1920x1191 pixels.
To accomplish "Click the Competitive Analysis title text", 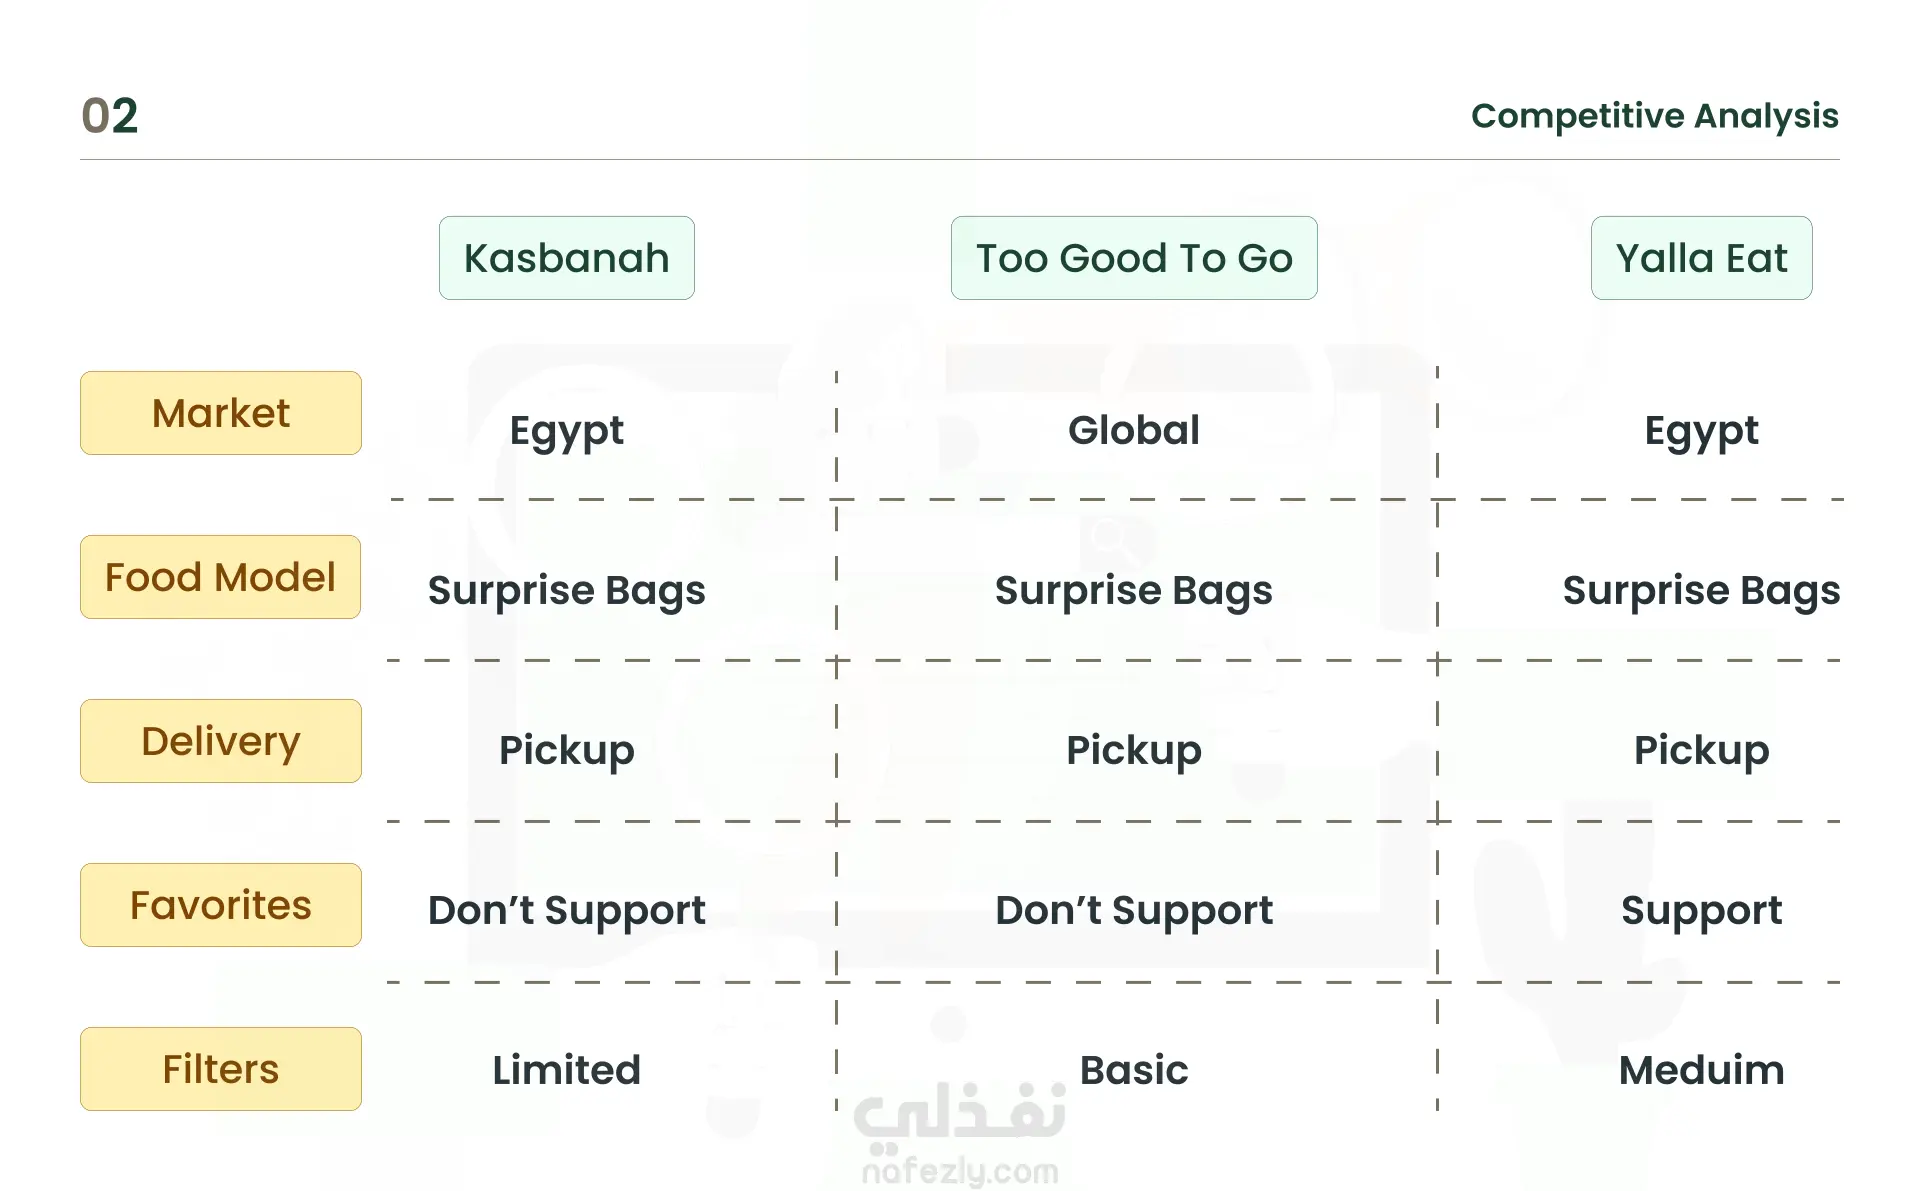I will 1655,116.
